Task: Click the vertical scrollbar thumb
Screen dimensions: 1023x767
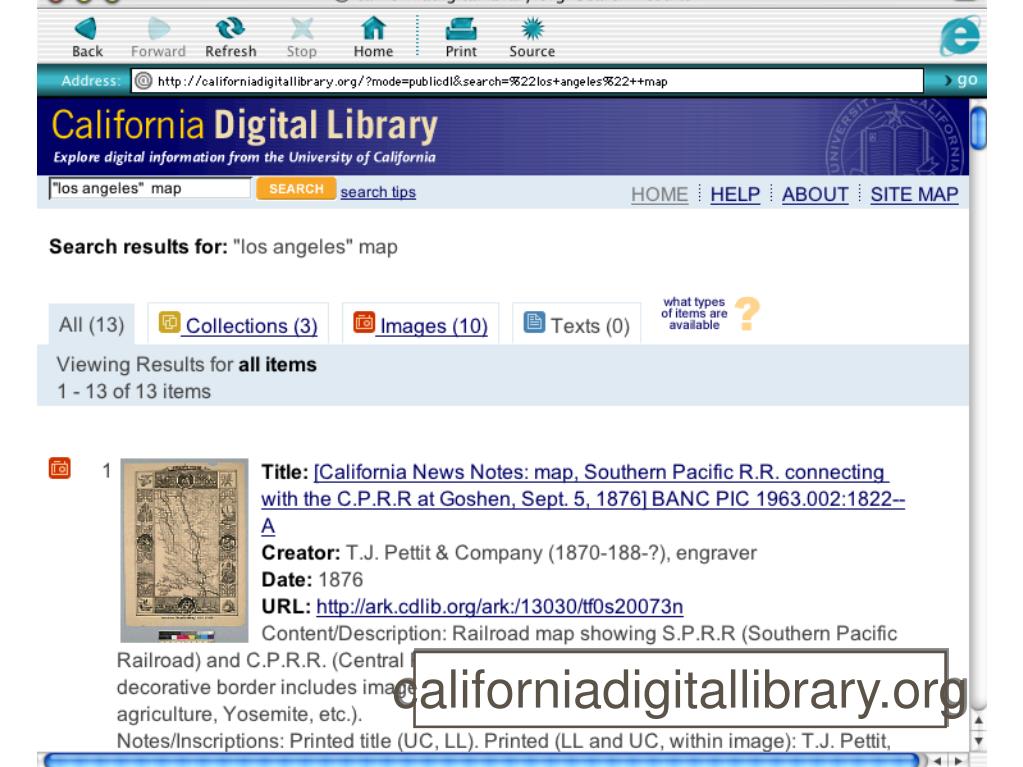Action: 978,128
